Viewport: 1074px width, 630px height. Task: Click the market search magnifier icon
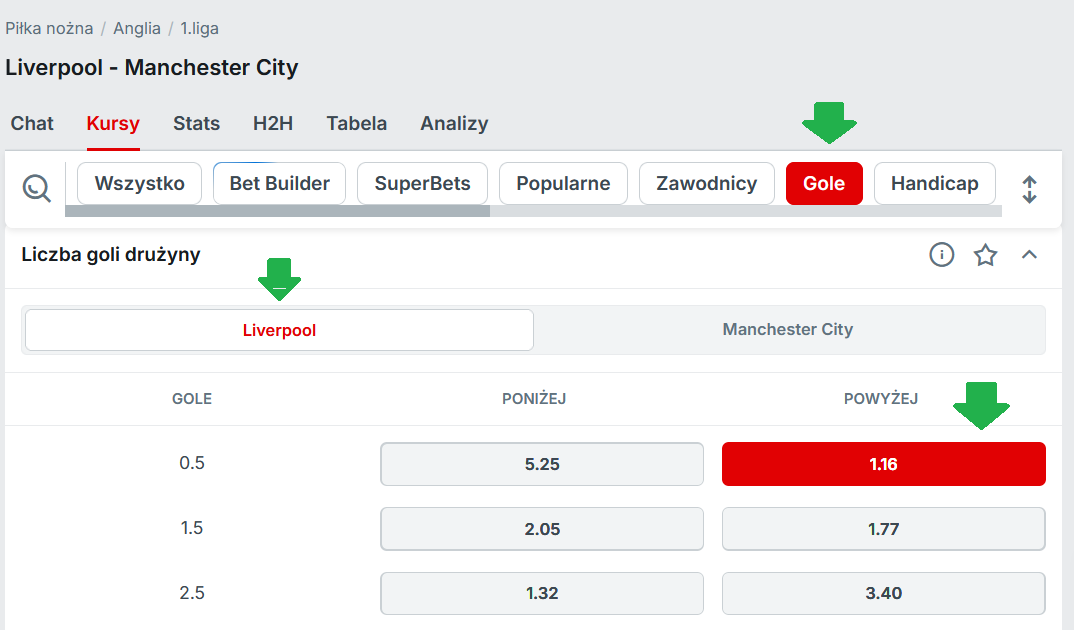tap(36, 187)
